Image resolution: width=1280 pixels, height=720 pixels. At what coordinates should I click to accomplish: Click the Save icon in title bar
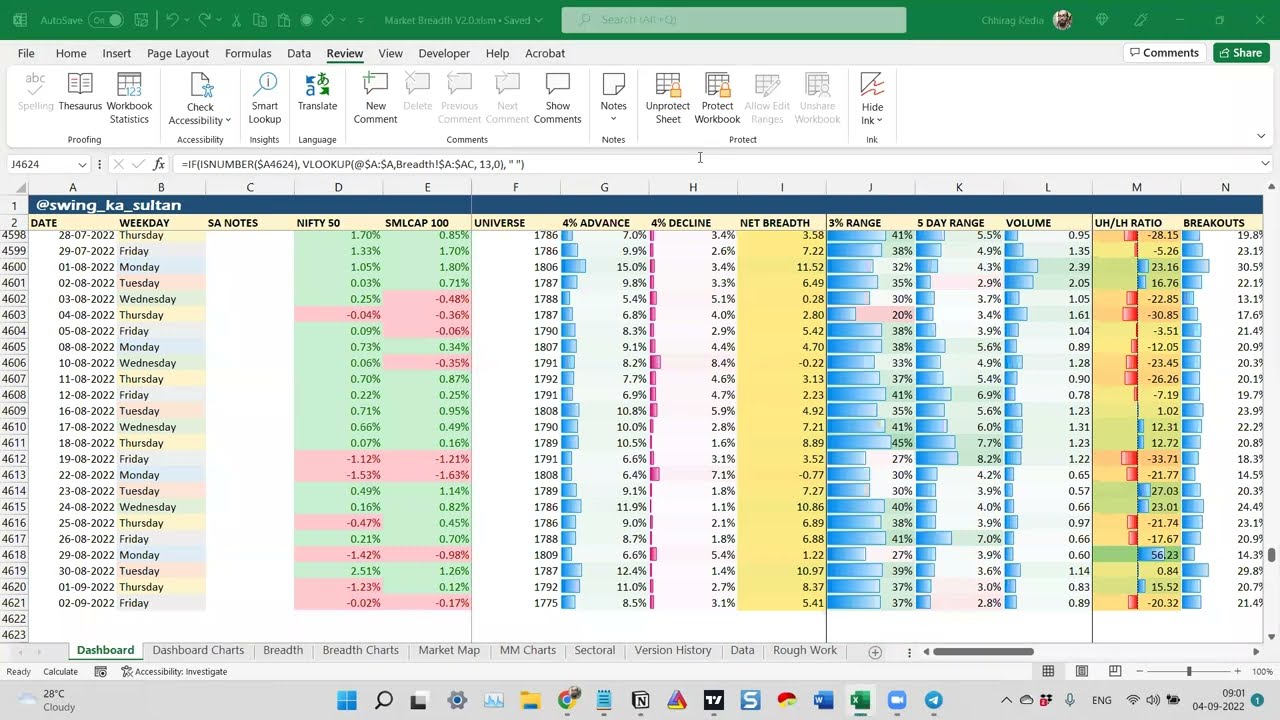pyautogui.click(x=143, y=20)
